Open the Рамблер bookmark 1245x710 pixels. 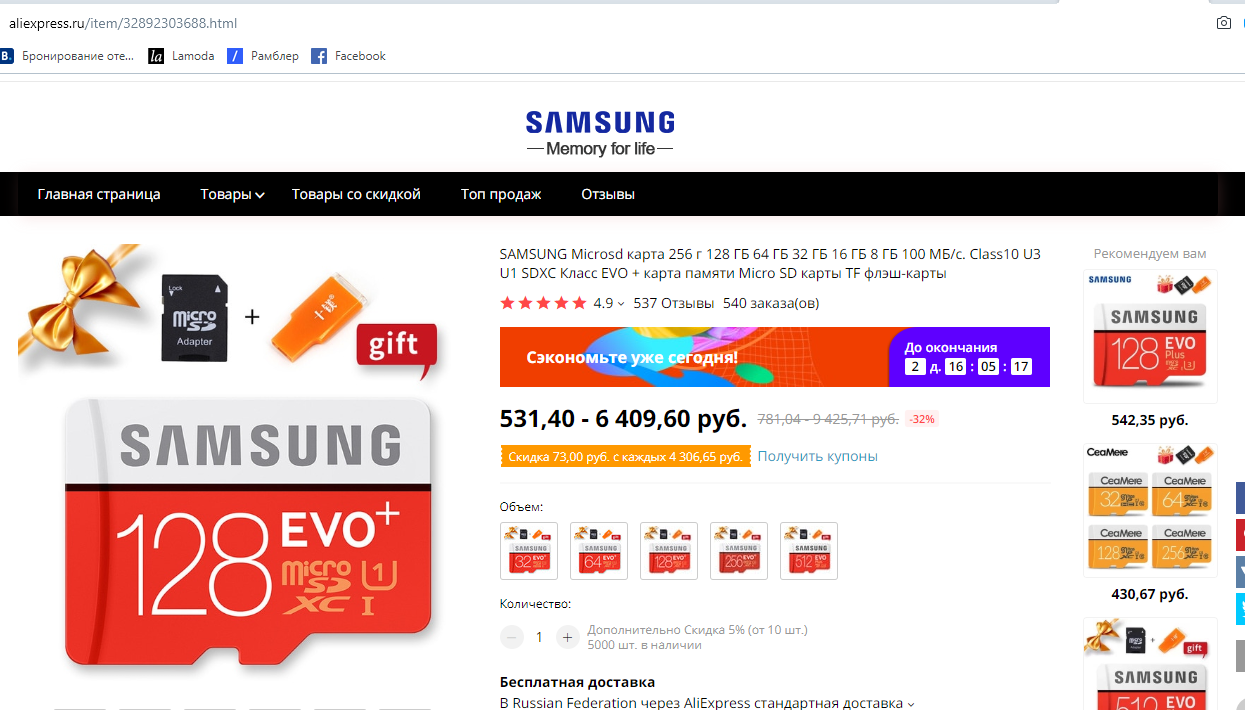263,56
